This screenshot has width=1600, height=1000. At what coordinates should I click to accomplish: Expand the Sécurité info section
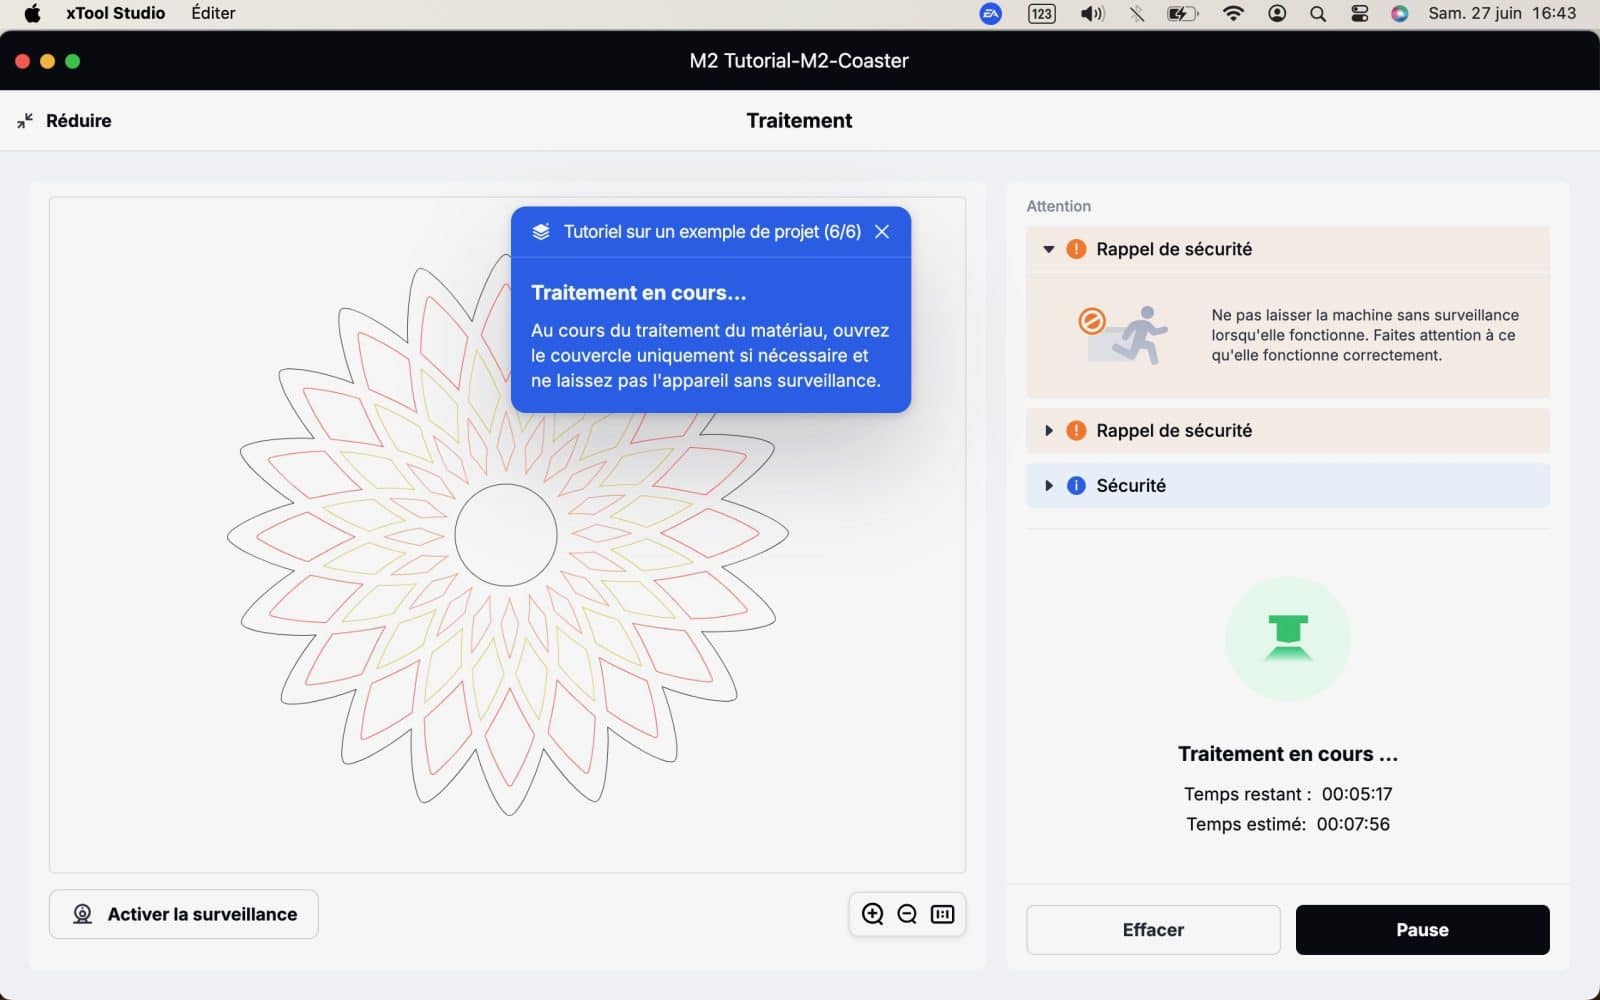(x=1049, y=486)
